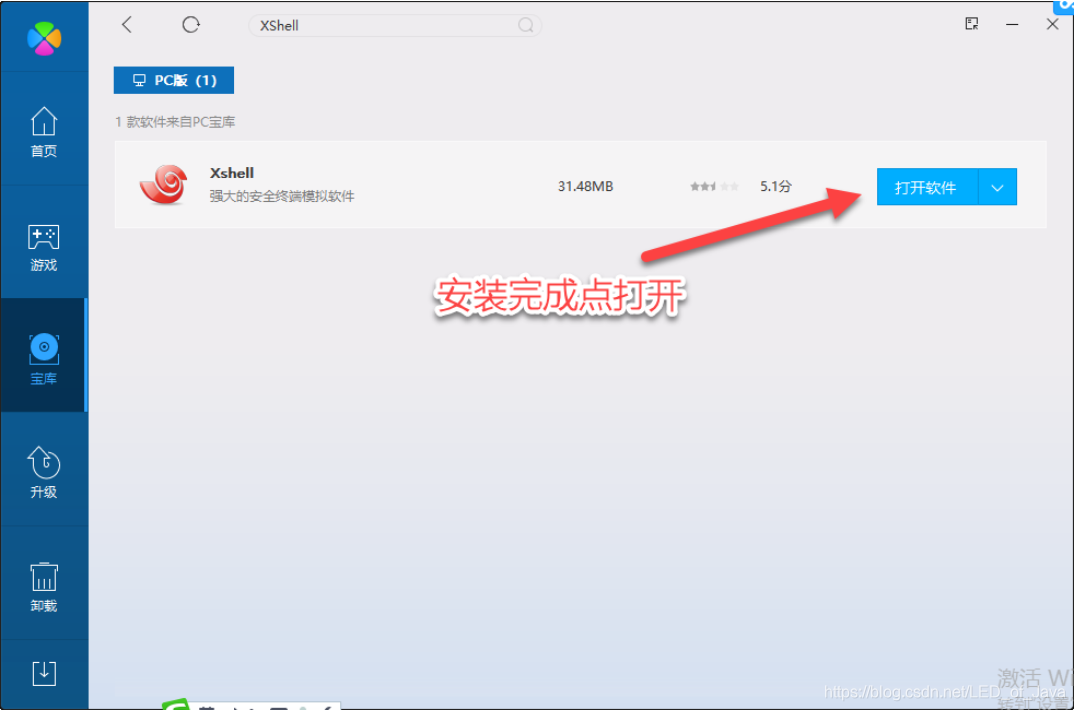Click the colorful app logo
The width and height of the screenshot is (1076, 711).
(x=44, y=38)
